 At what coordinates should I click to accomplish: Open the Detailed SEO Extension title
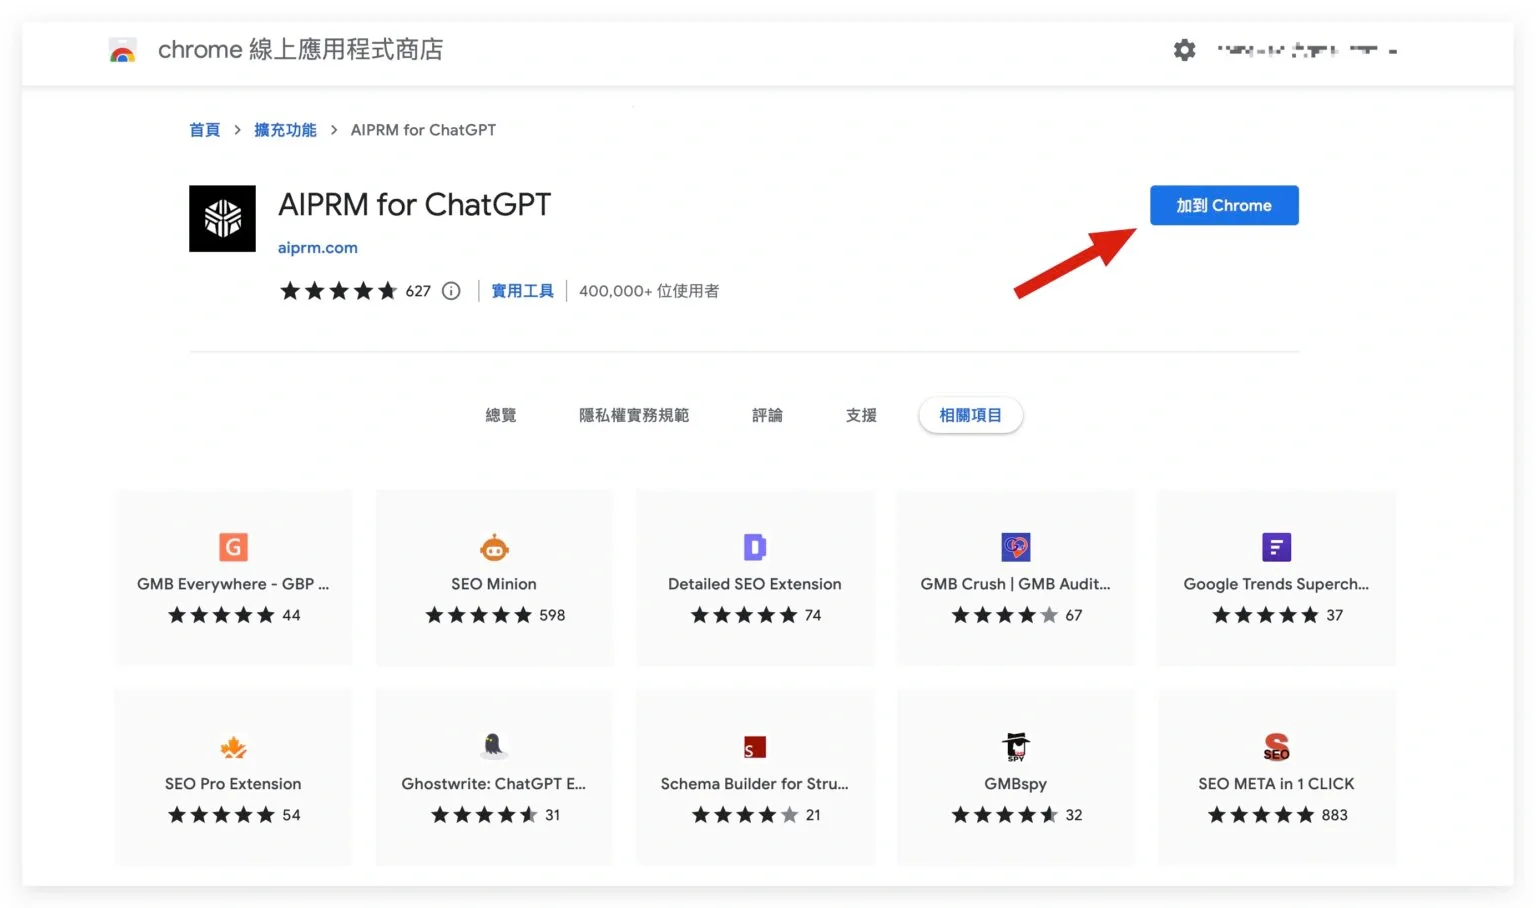pyautogui.click(x=755, y=584)
